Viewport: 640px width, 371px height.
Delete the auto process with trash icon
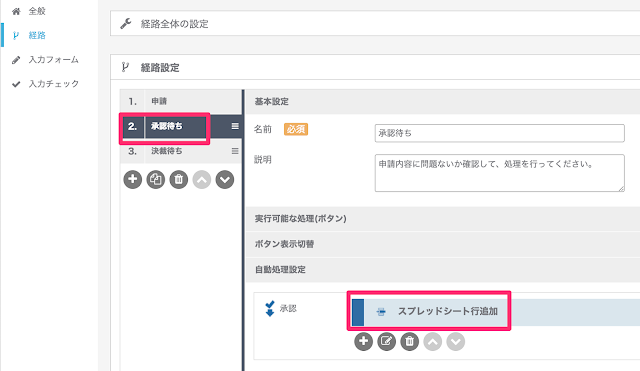pyautogui.click(x=410, y=341)
